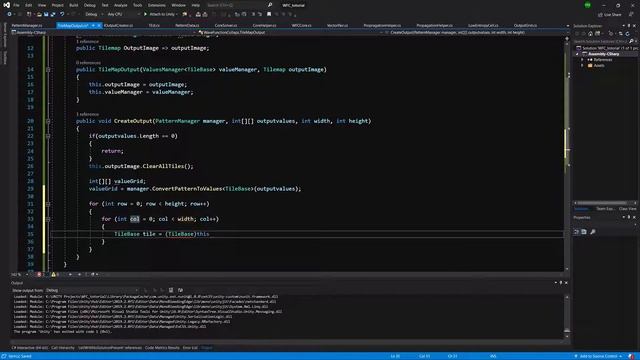Collapse the TileMapOutput constructor at line 14
Viewport: 640px width, 360px height.
click(x=48, y=69)
